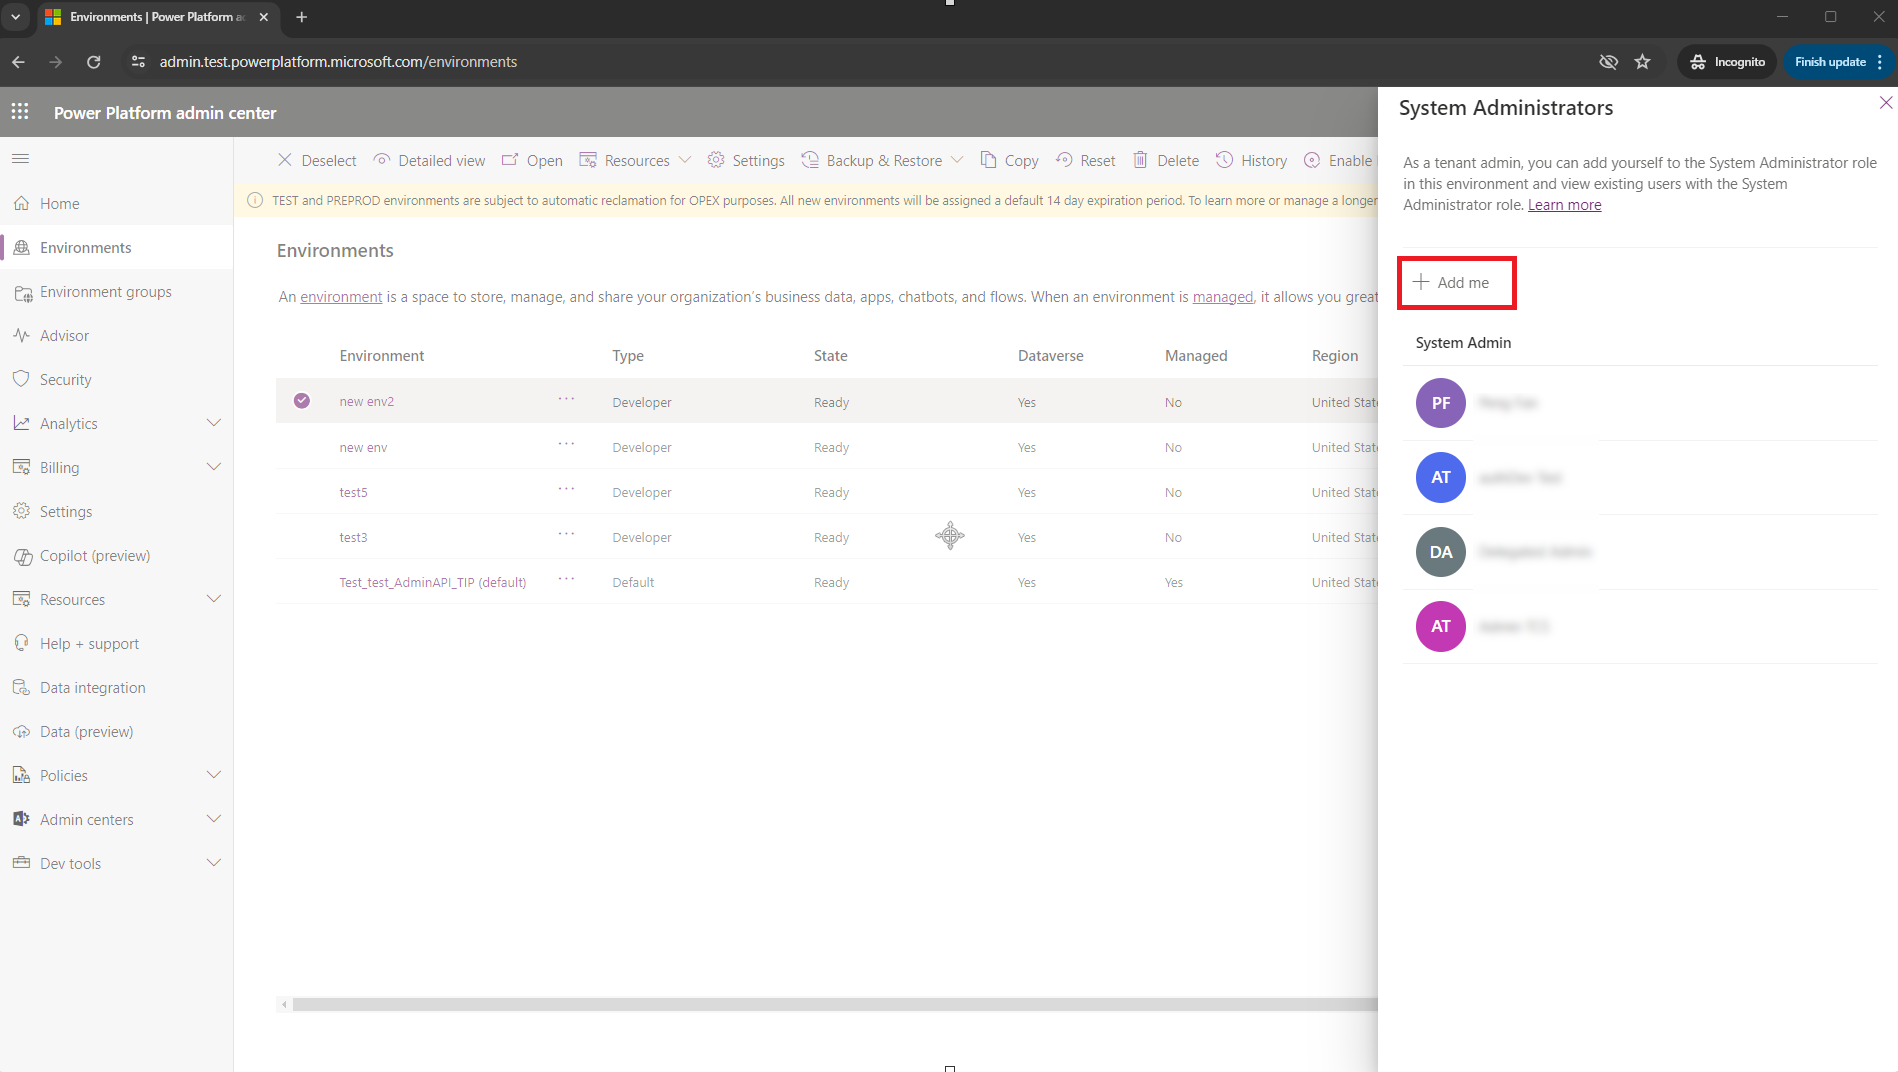Bookmark this page with star icon
Viewport: 1898px width, 1072px height.
pos(1642,62)
